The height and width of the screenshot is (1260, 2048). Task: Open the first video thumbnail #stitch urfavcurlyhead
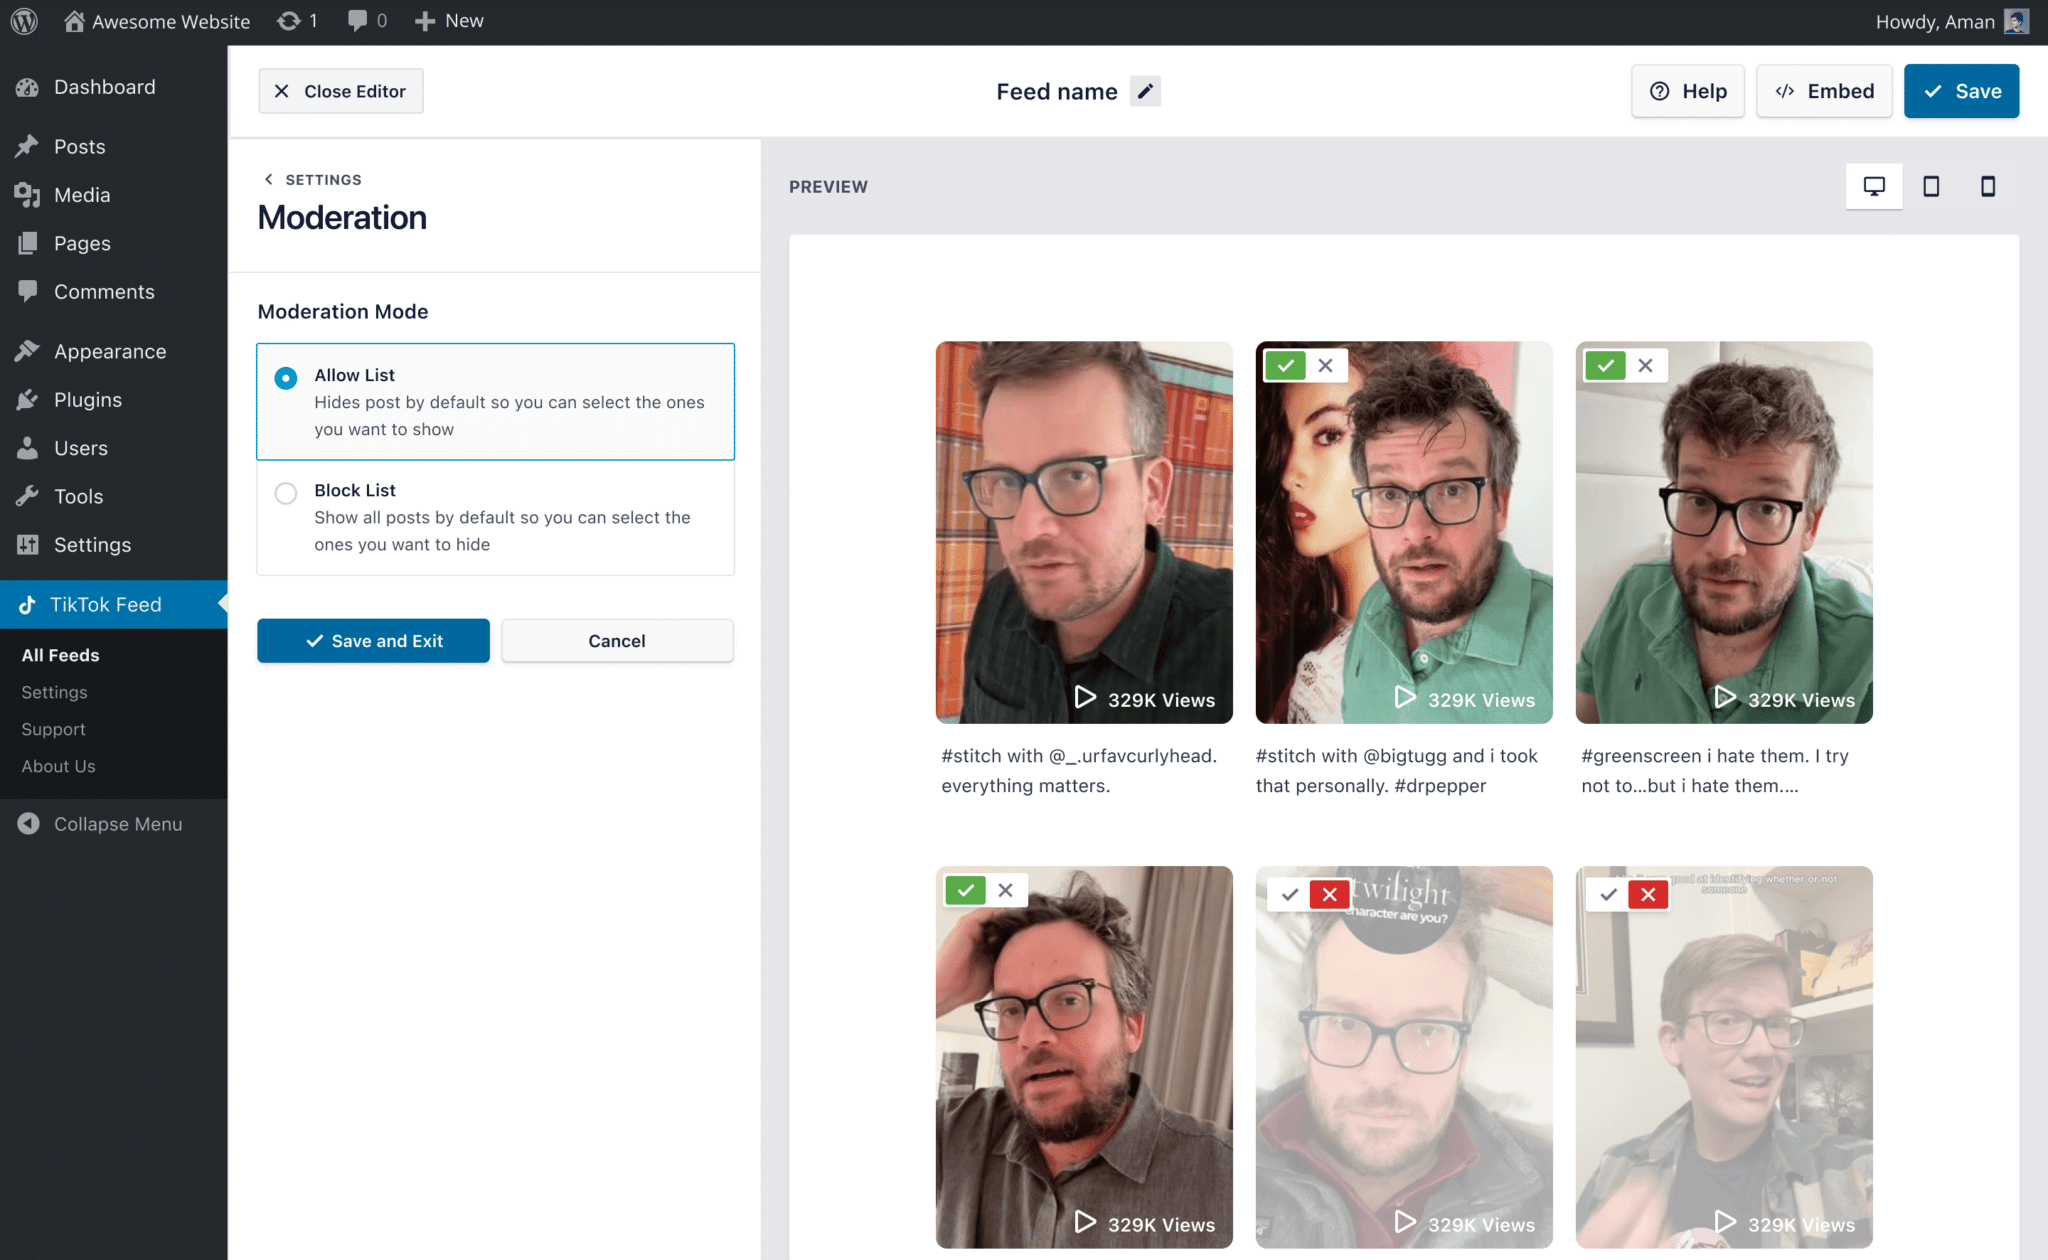1084,532
